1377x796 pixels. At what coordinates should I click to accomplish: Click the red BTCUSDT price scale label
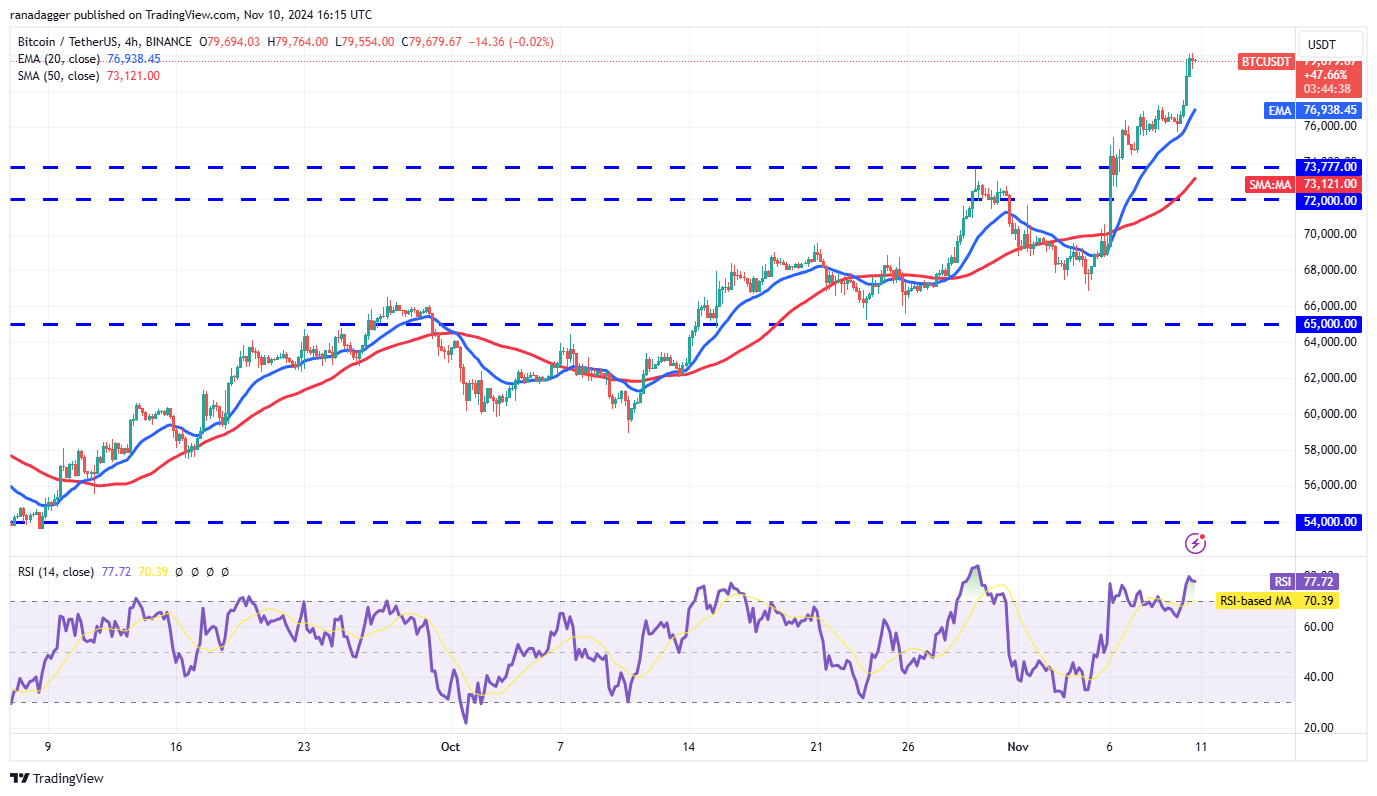tap(1265, 61)
